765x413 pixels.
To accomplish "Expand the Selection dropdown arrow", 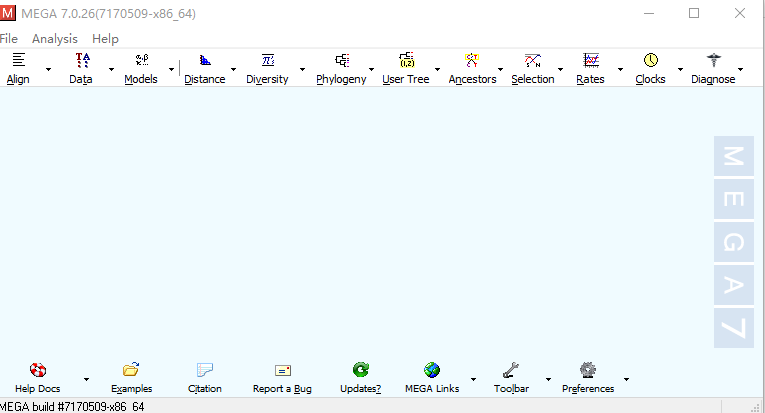I will (560, 69).
